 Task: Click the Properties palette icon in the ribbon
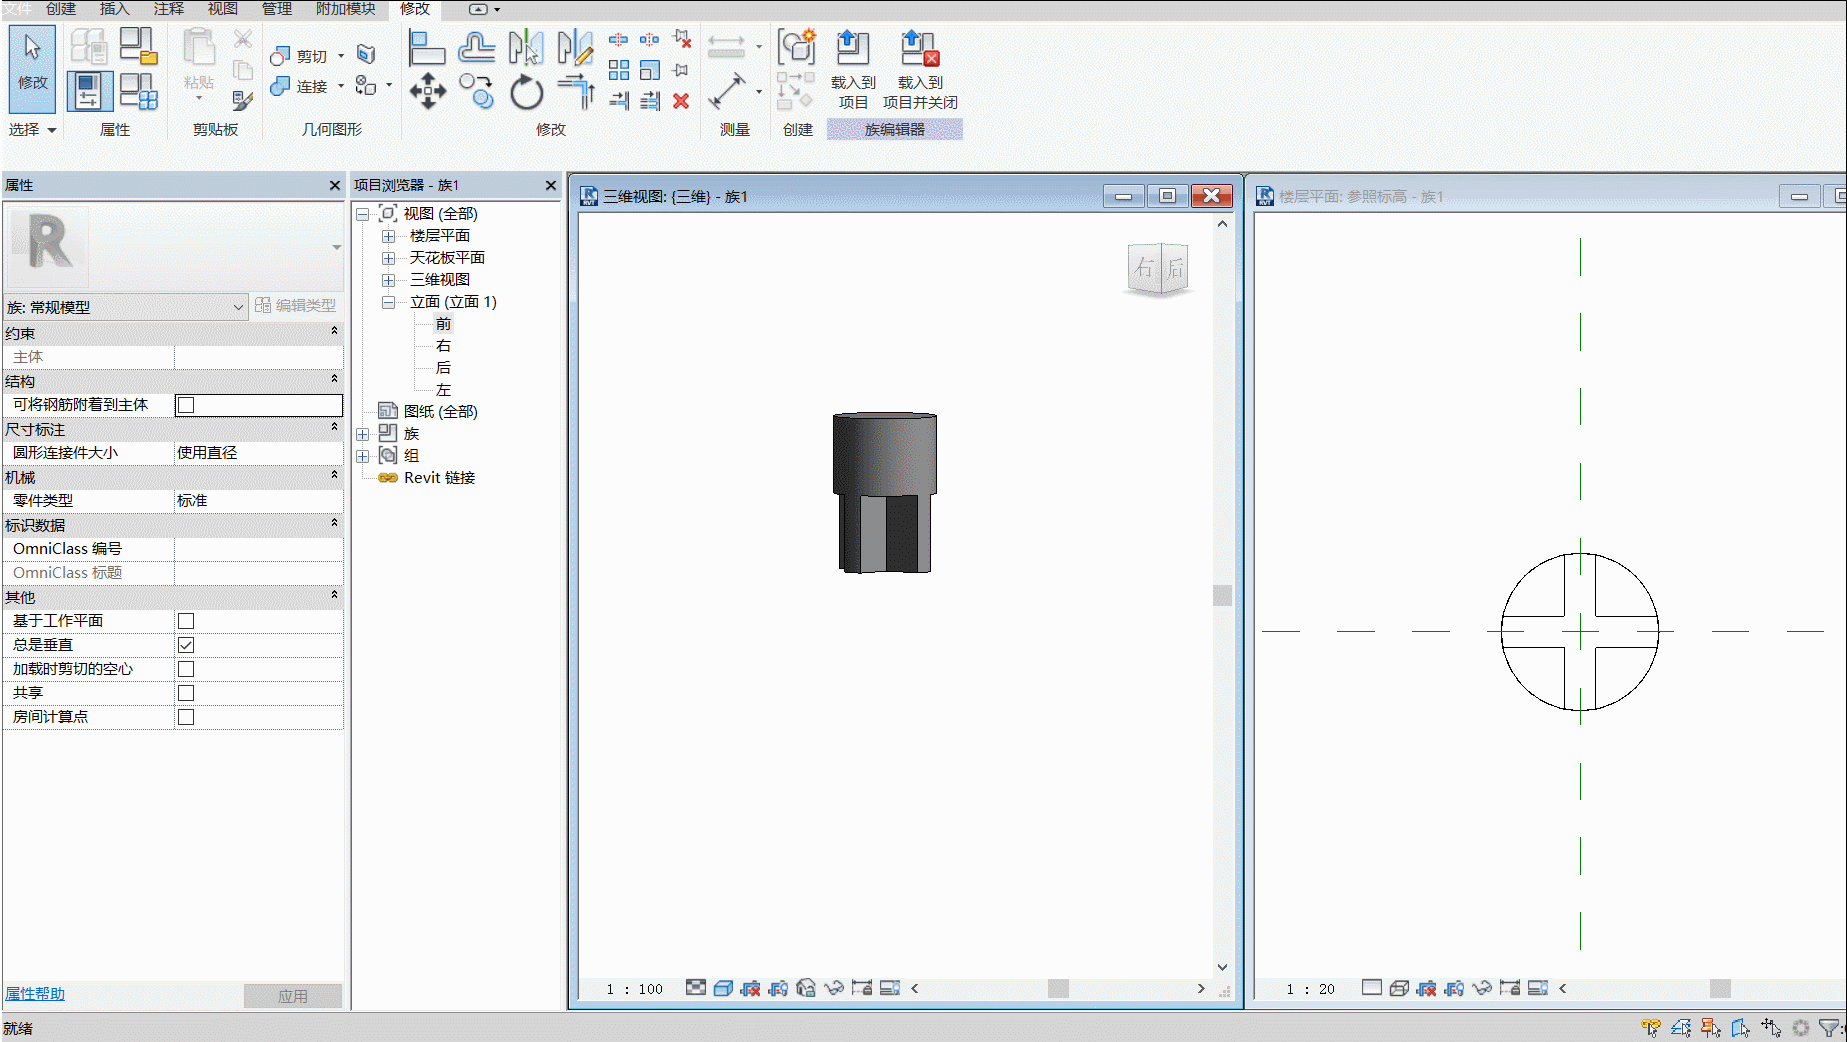point(89,91)
